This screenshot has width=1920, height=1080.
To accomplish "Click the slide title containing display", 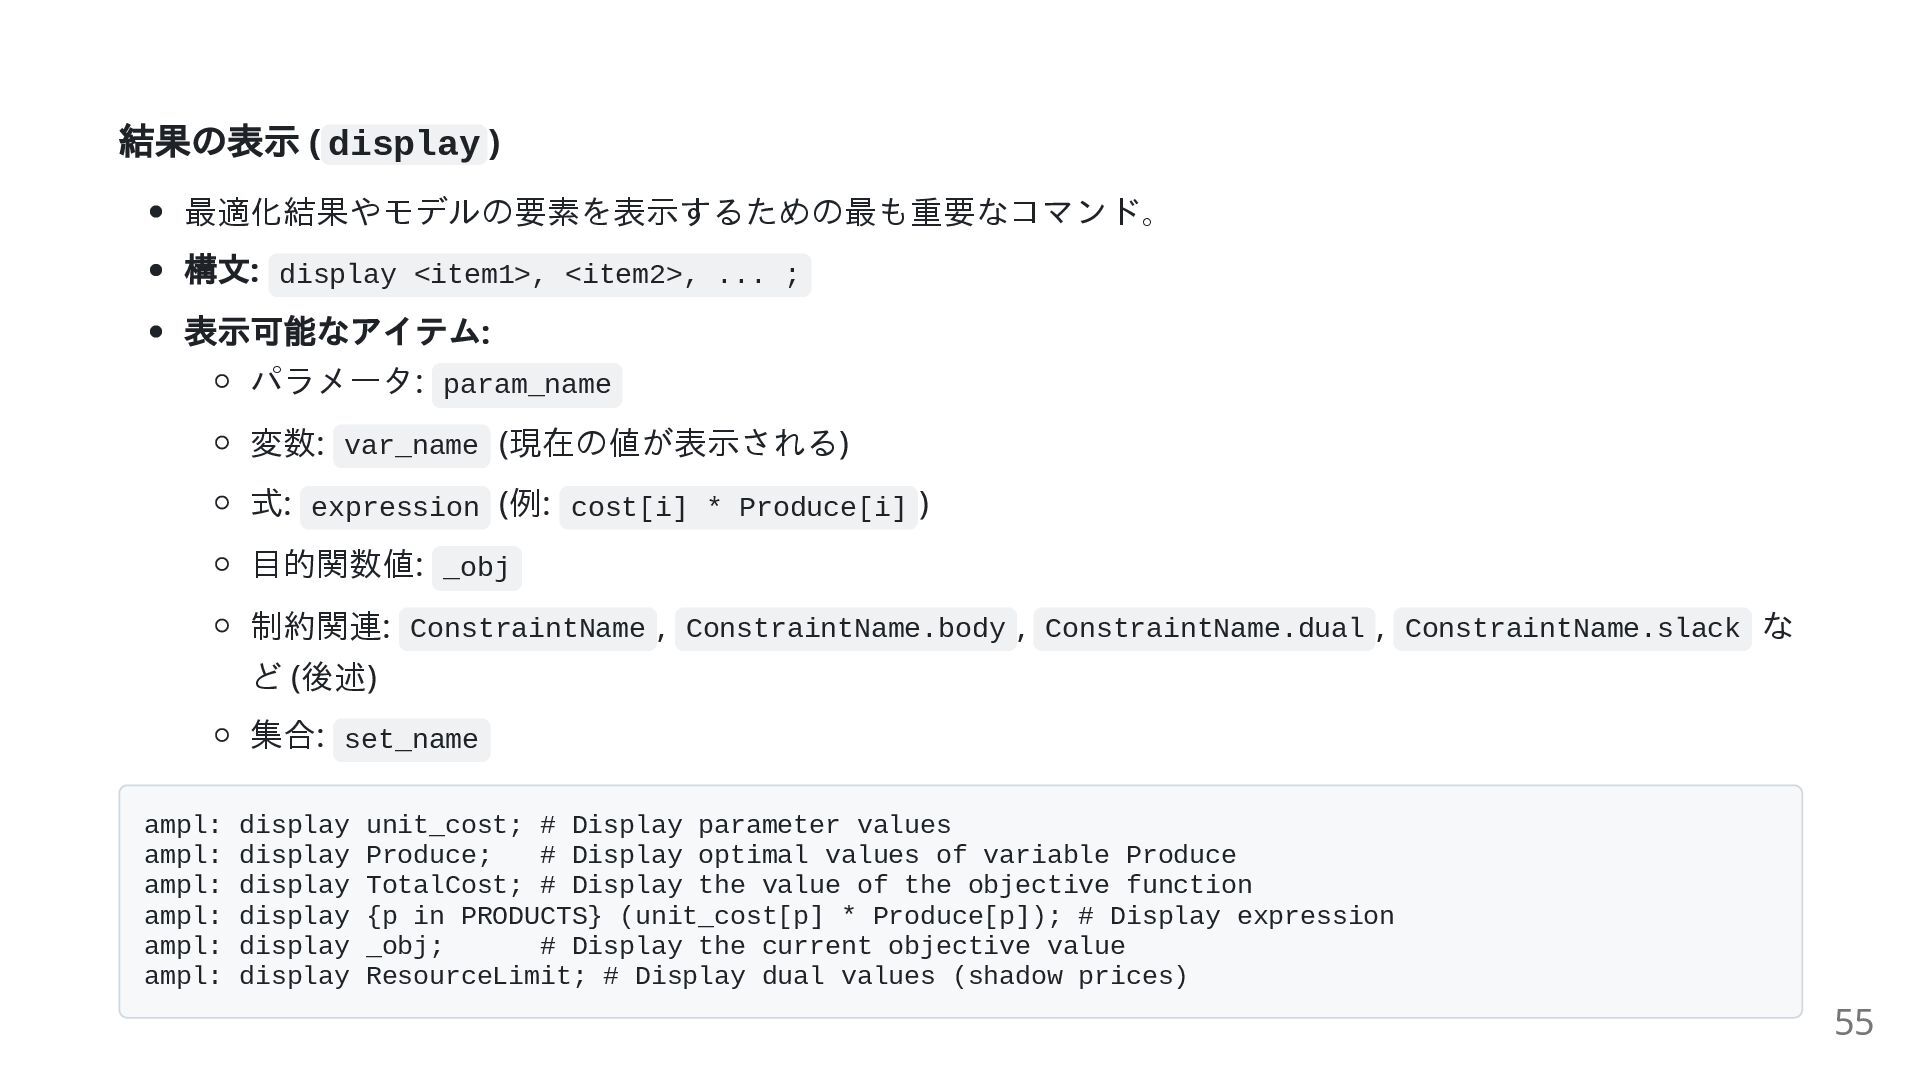I will (310, 143).
